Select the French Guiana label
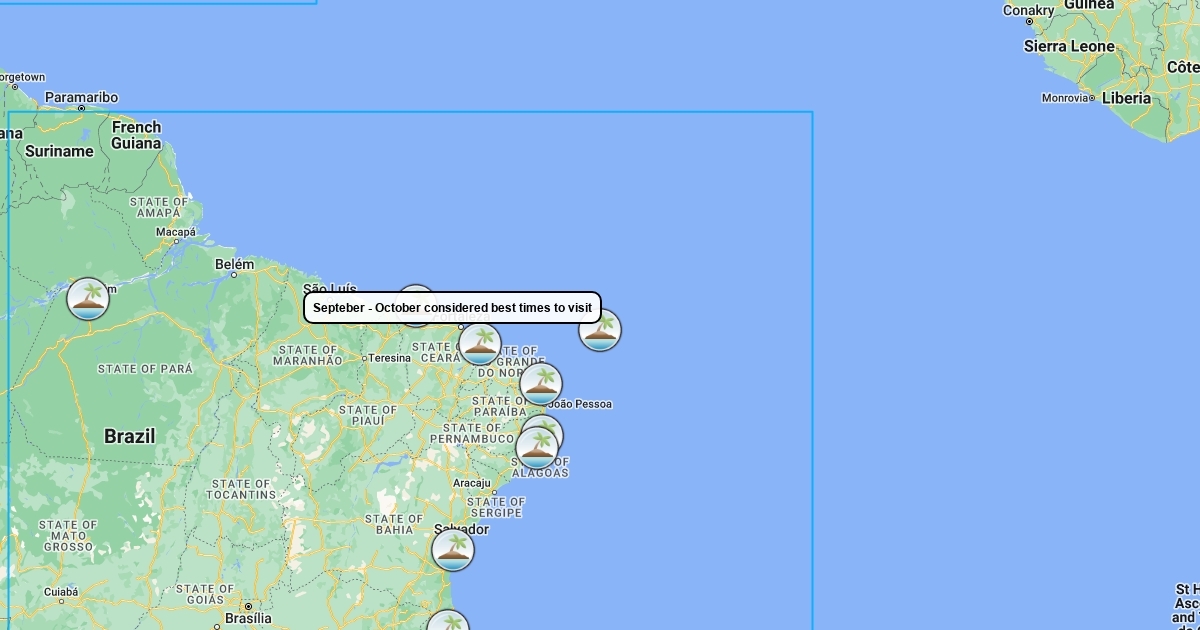Screen dimensions: 1200x630 136,135
